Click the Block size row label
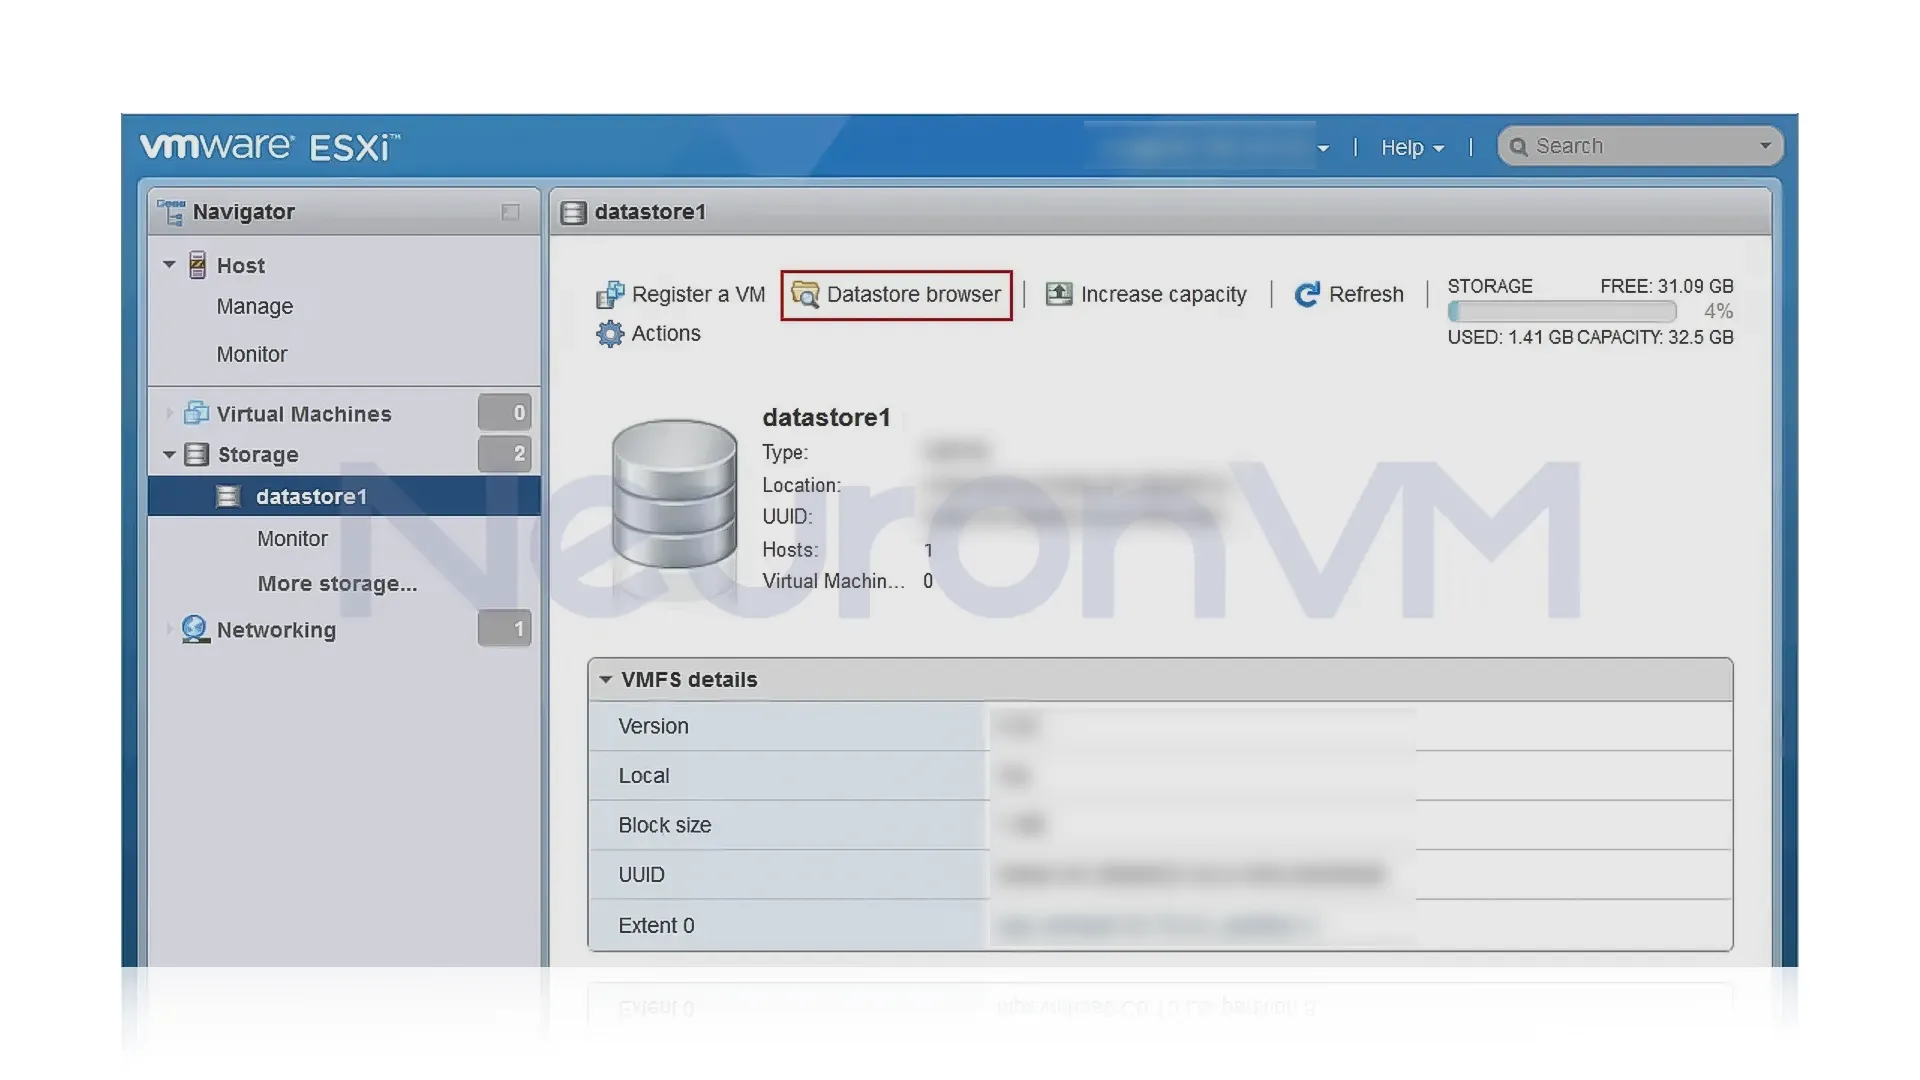This screenshot has width=1920, height=1080. click(665, 826)
